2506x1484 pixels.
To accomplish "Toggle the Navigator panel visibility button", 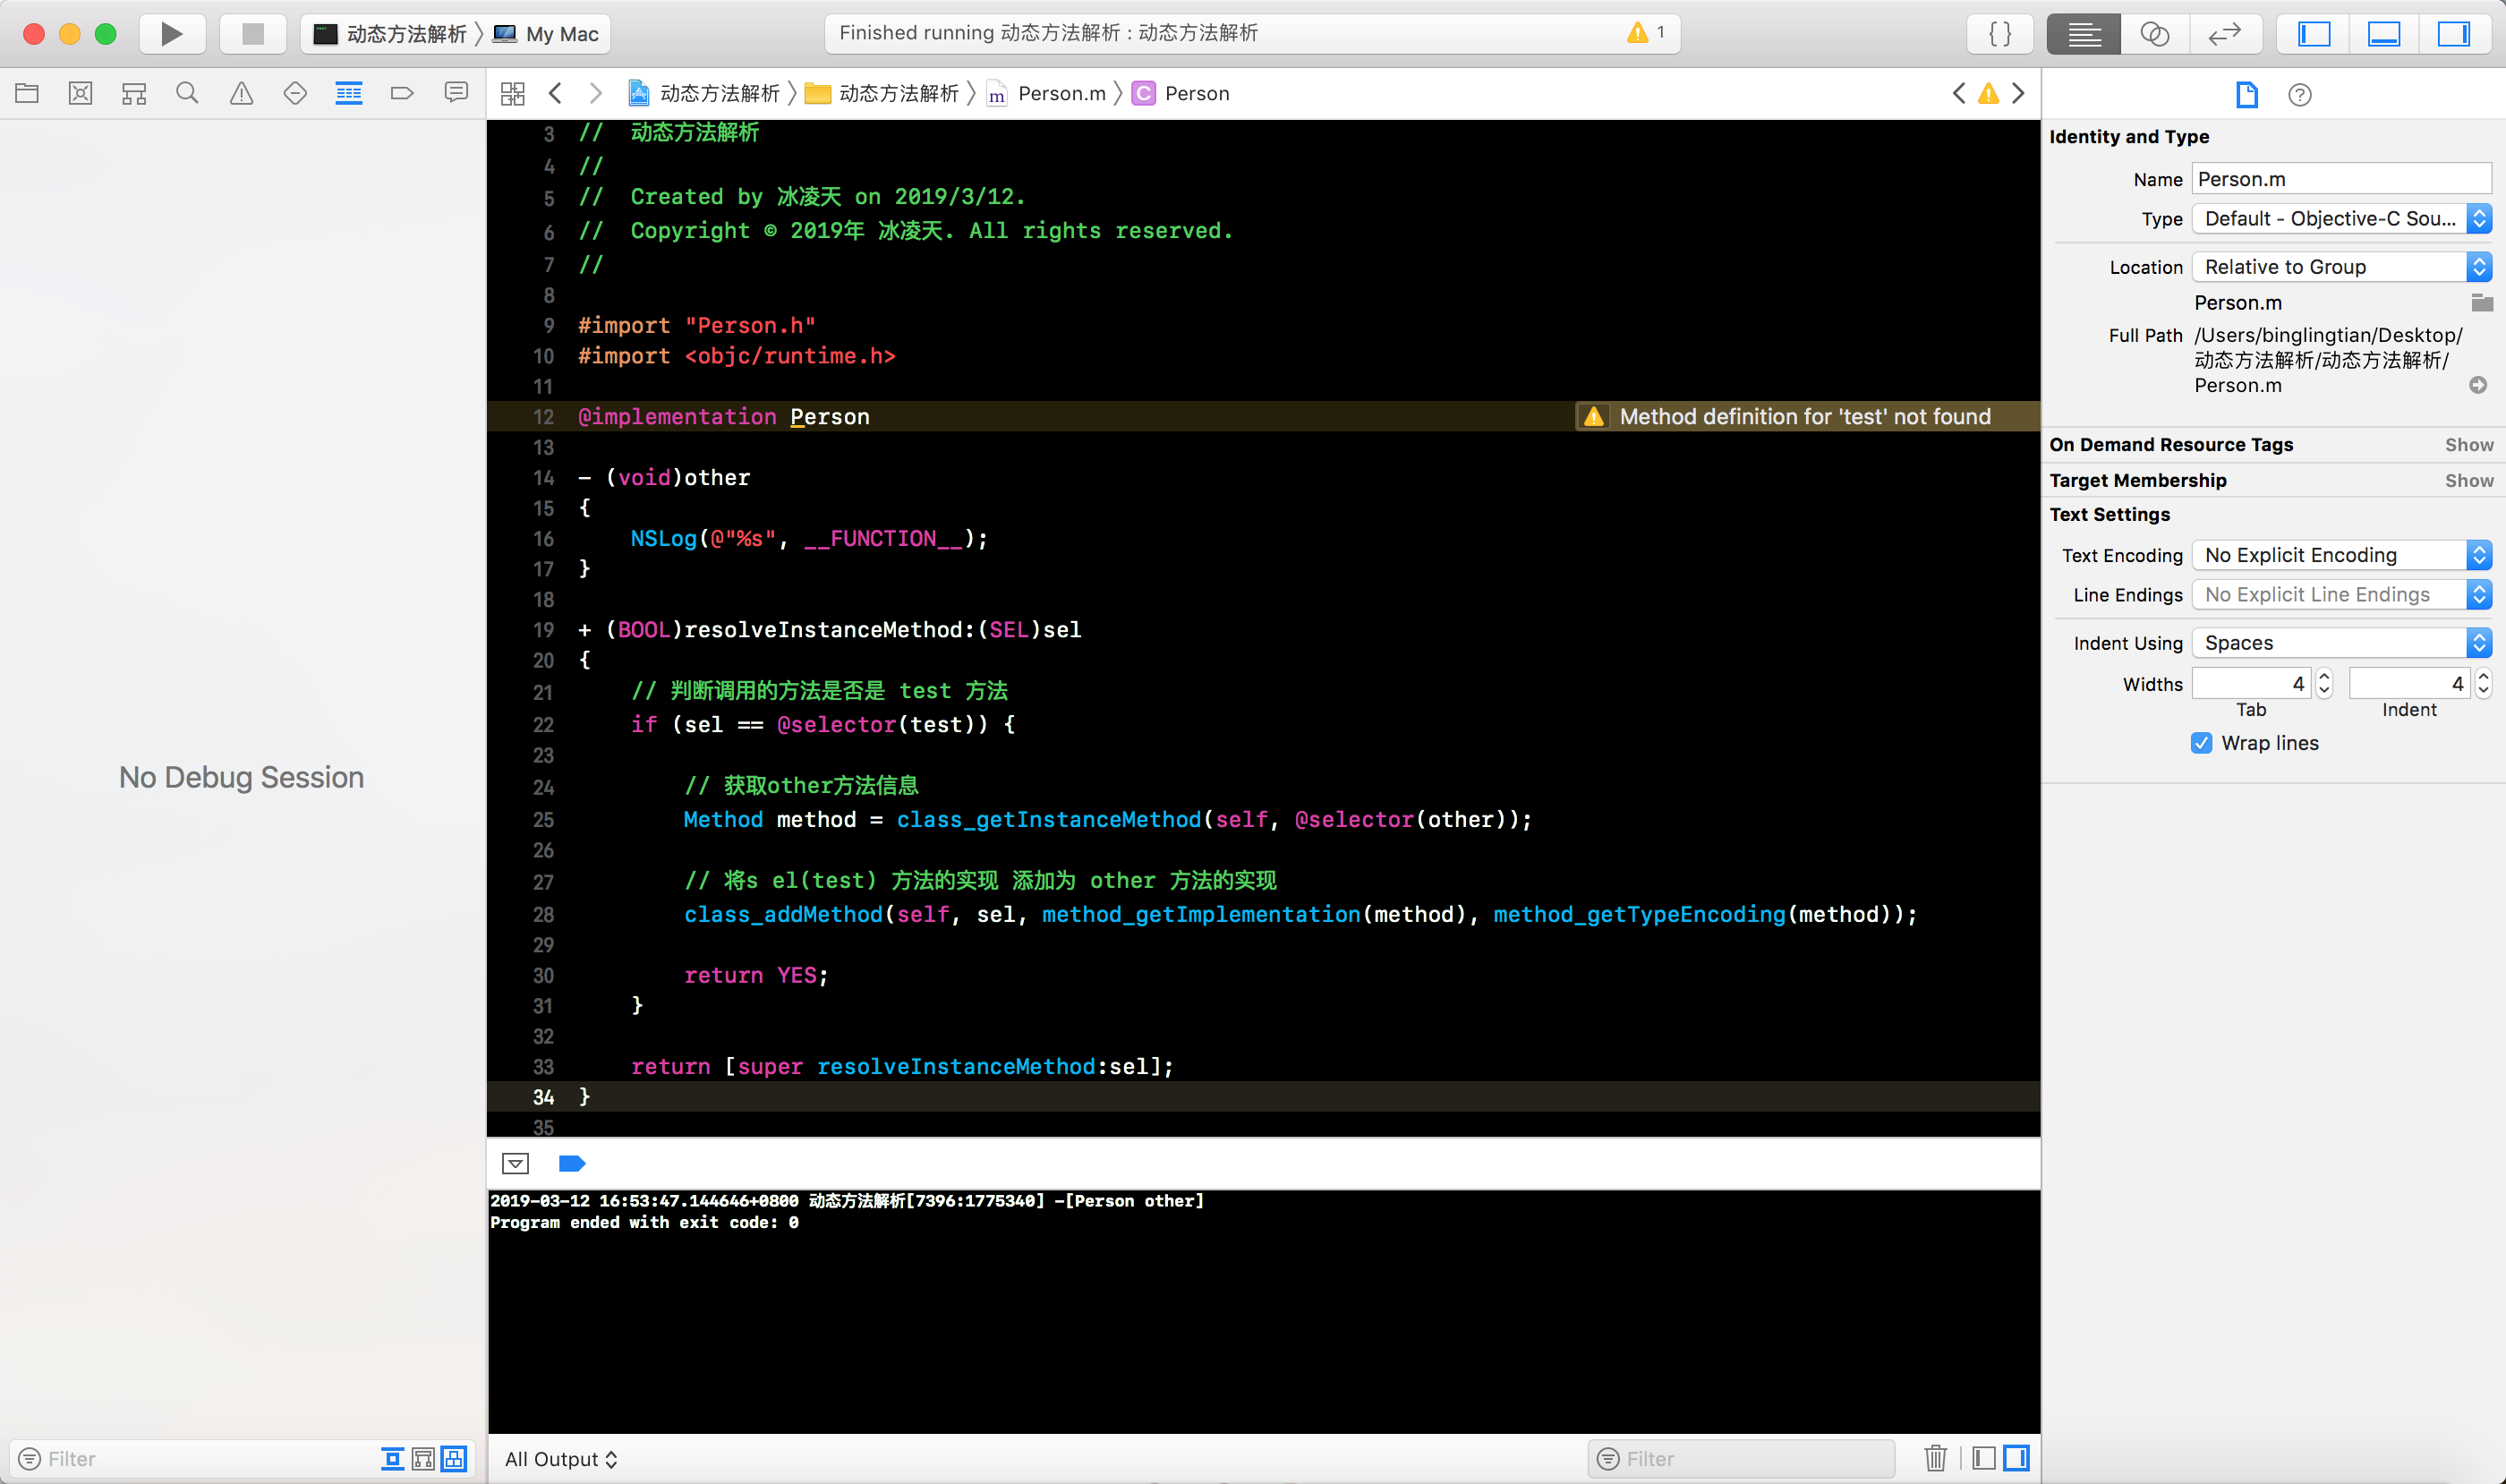I will 2314,34.
